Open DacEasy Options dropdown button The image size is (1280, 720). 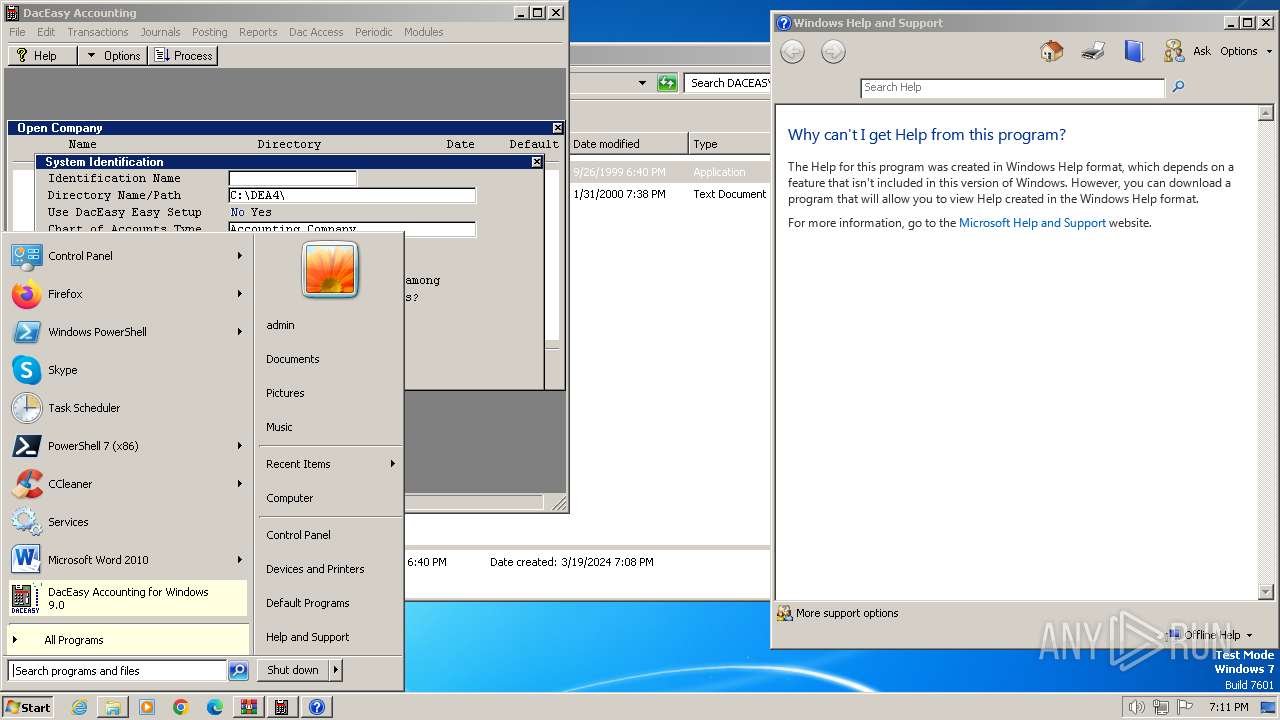[x=112, y=56]
